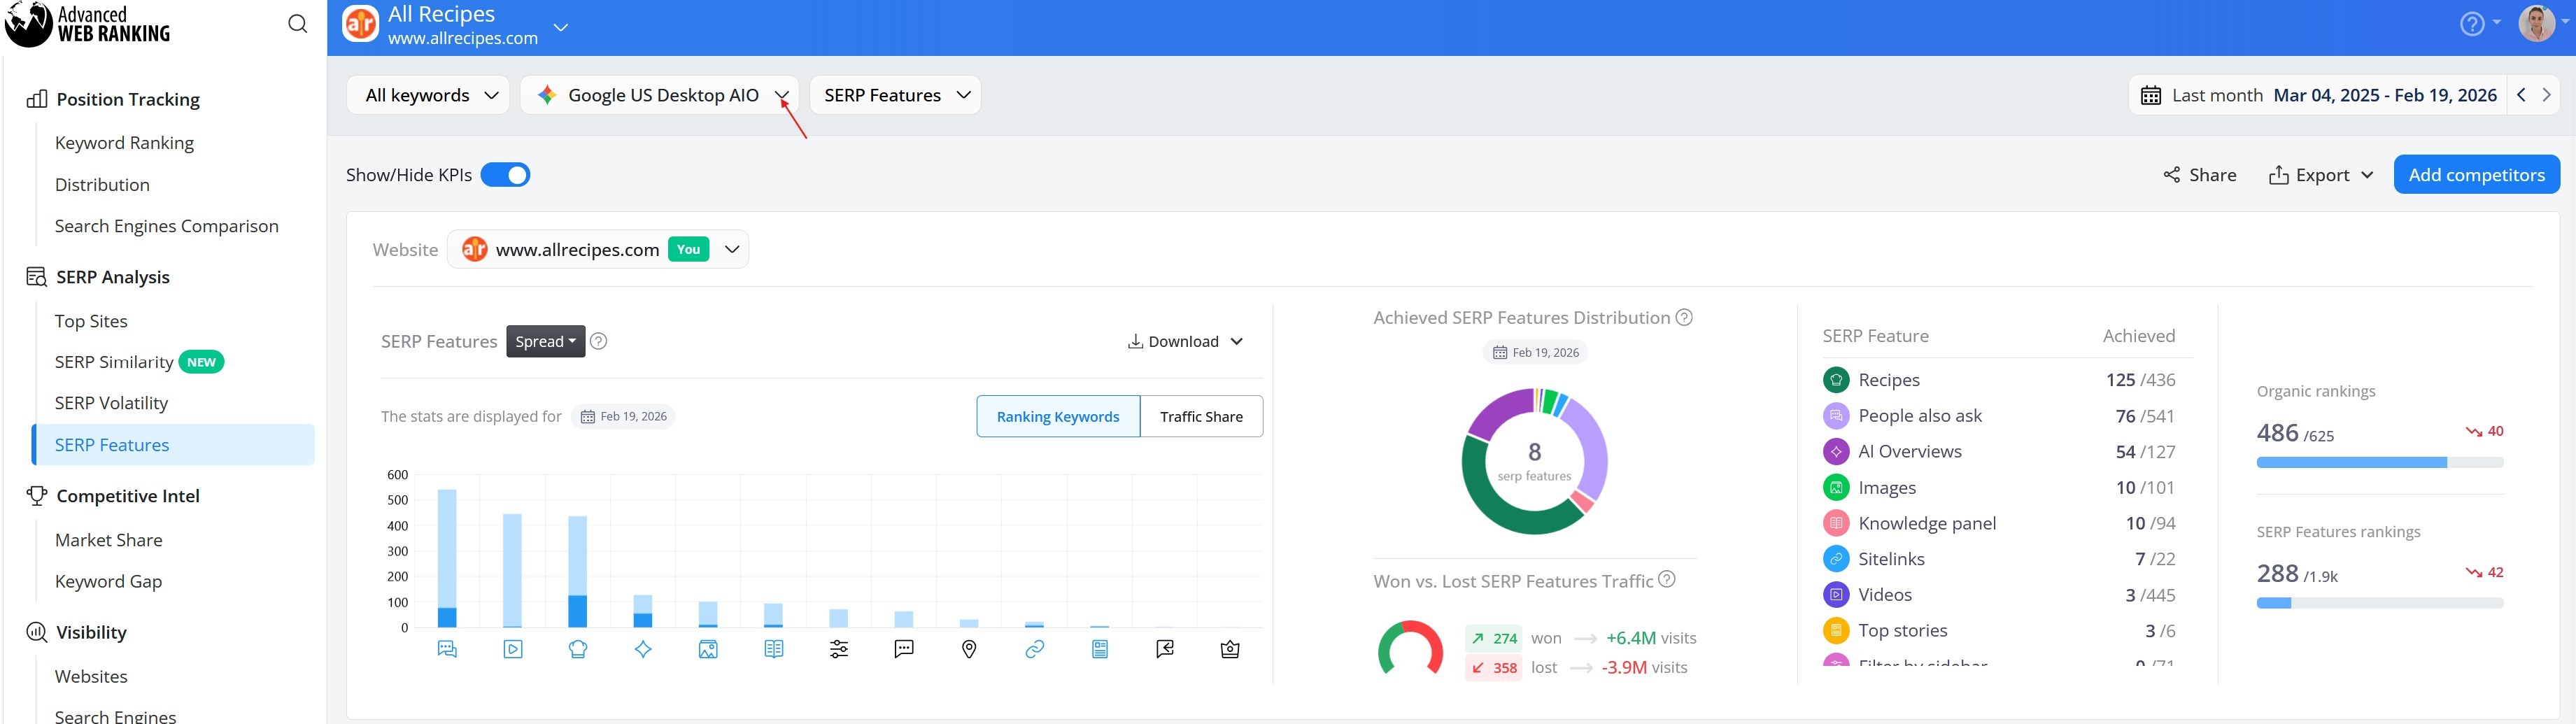Click the Feb 19, 2026 chip above donut chart
This screenshot has width=2576, height=724.
1535,353
